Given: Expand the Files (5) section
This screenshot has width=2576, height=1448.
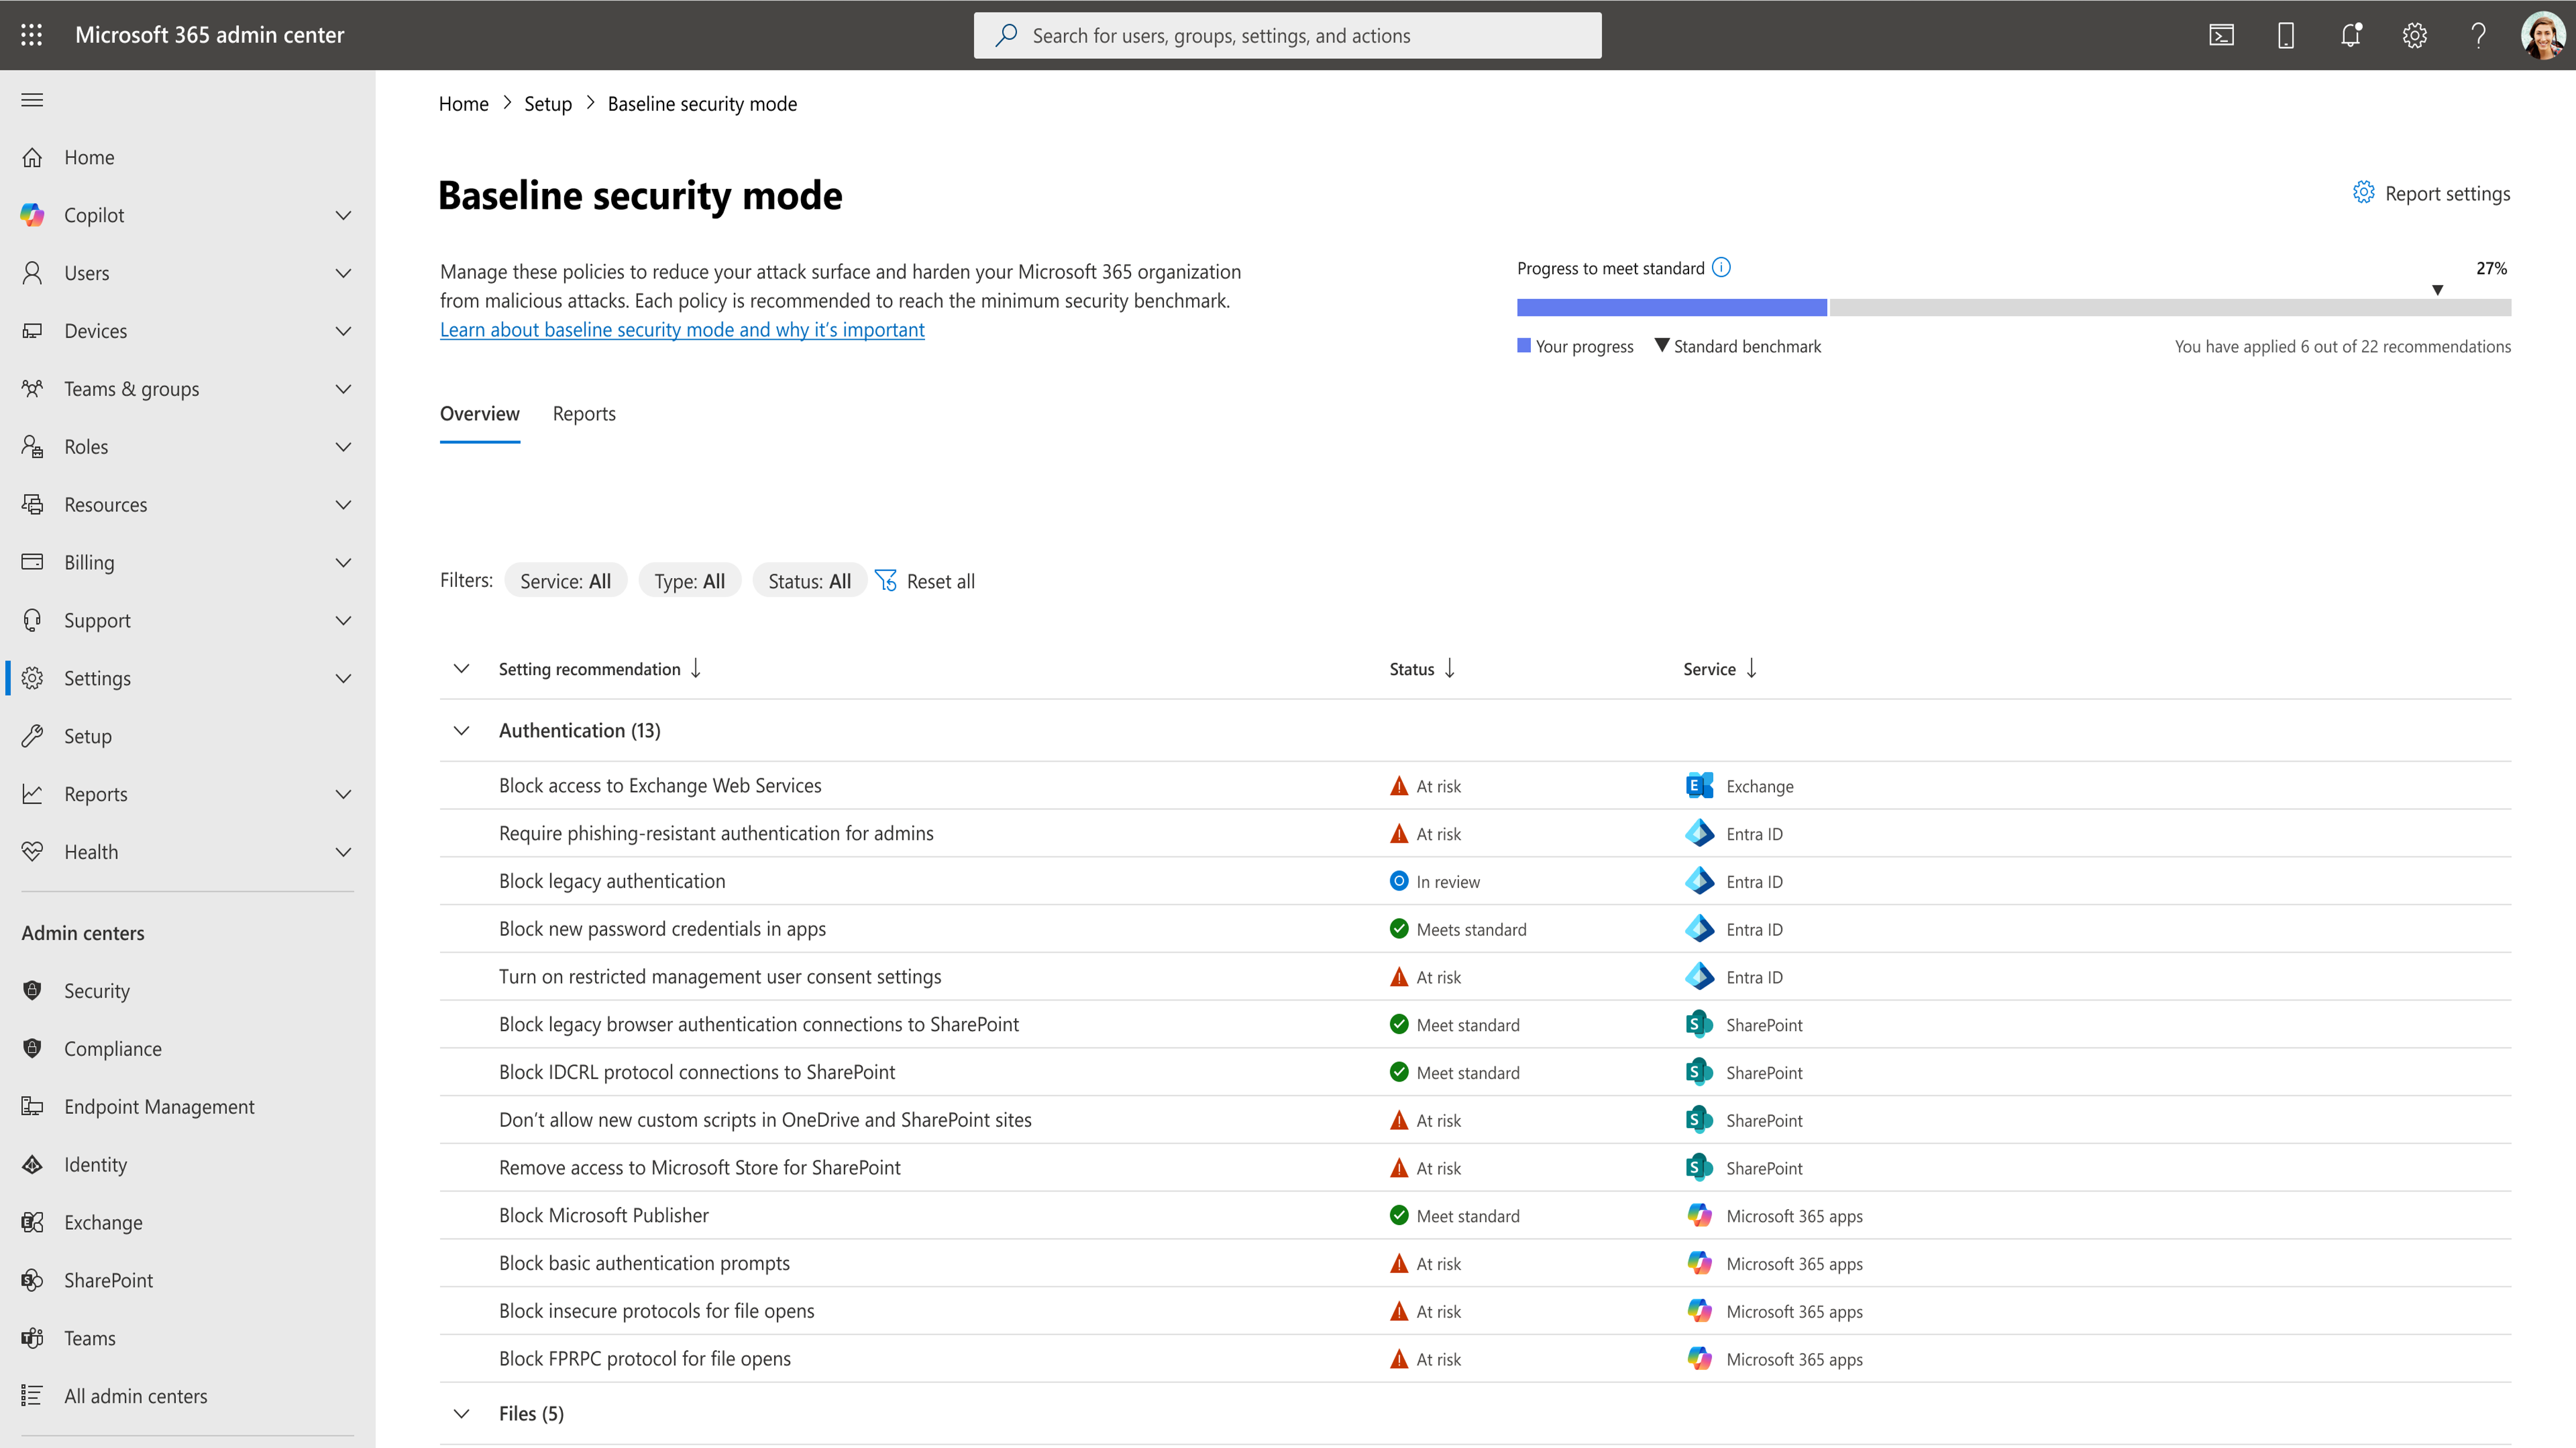Looking at the screenshot, I should pos(461,1413).
